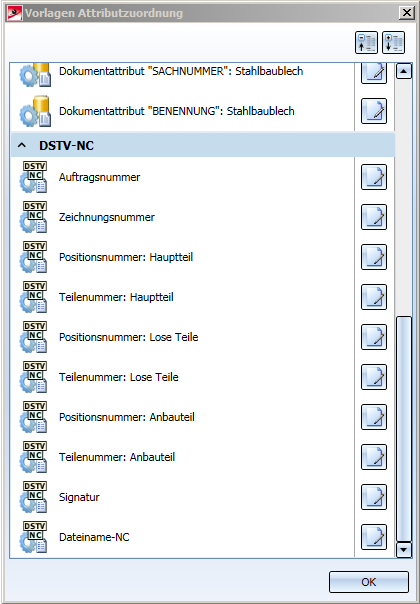420x604 pixels.
Task: Click the scrollbar up arrow
Action: (x=403, y=71)
